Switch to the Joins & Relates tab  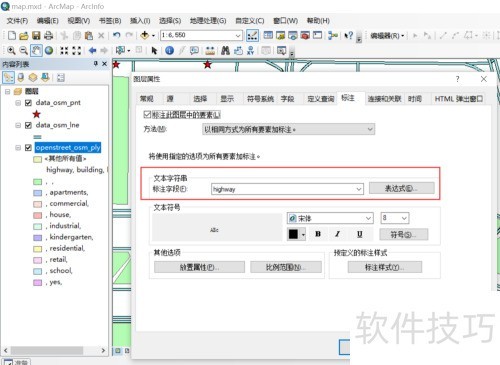point(384,99)
